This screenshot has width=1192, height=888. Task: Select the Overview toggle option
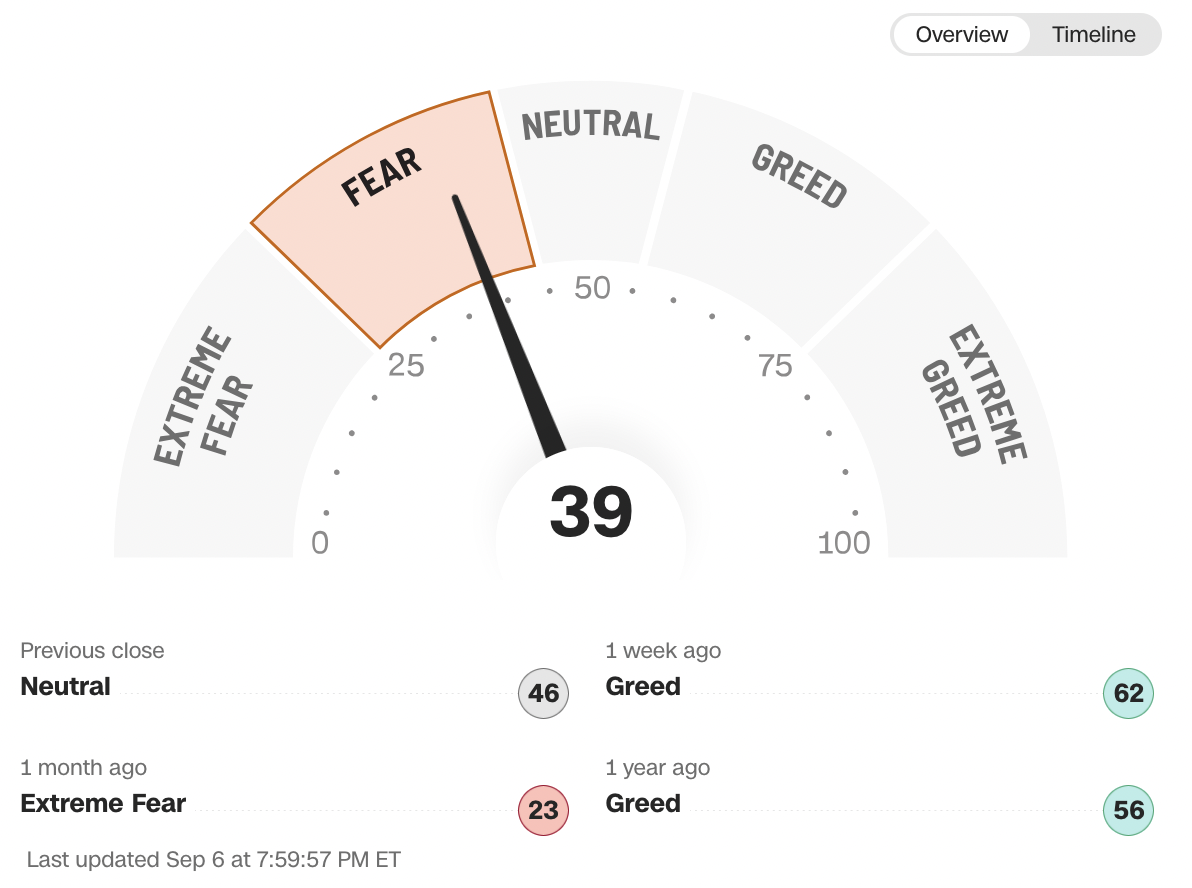click(961, 35)
